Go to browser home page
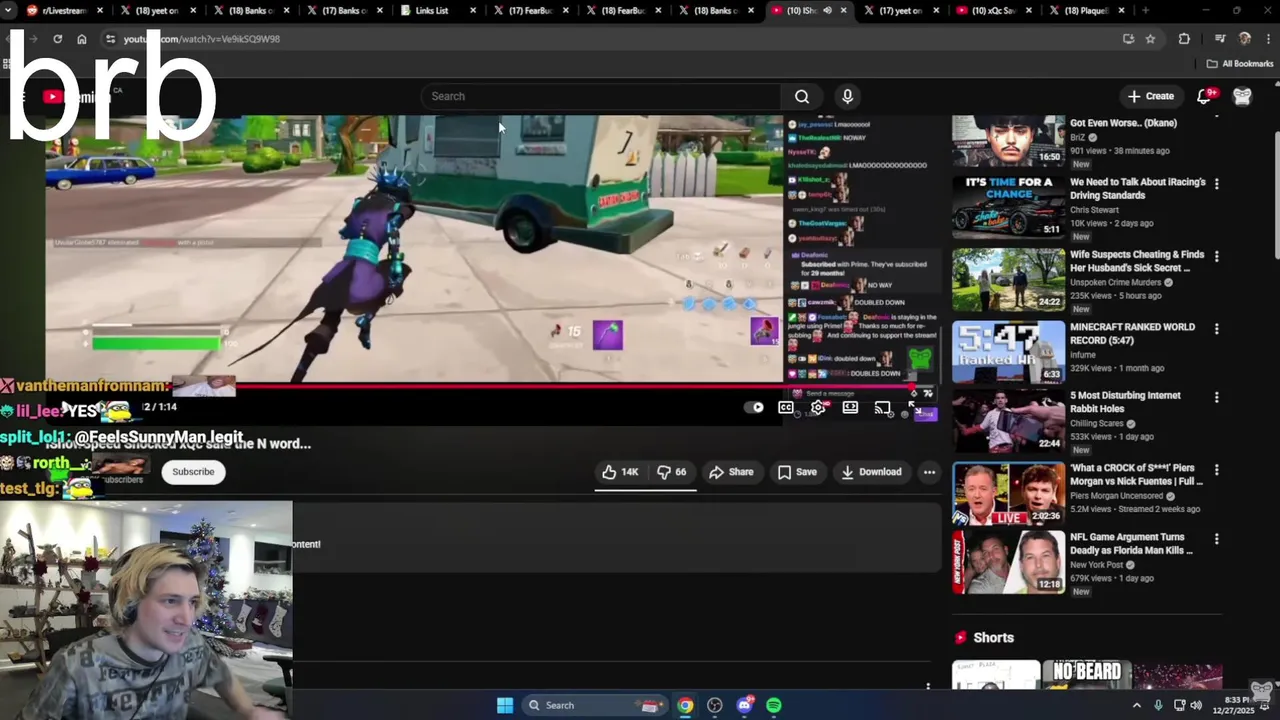The width and height of the screenshot is (1280, 720). (82, 39)
